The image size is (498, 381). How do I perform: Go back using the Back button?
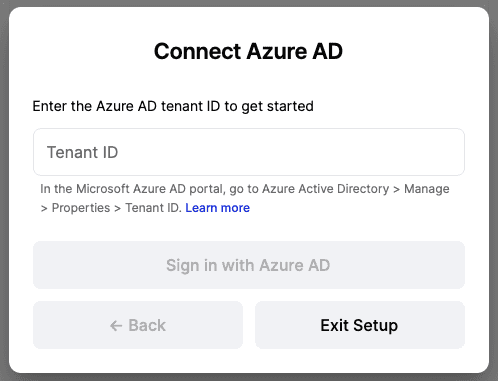[x=138, y=325]
